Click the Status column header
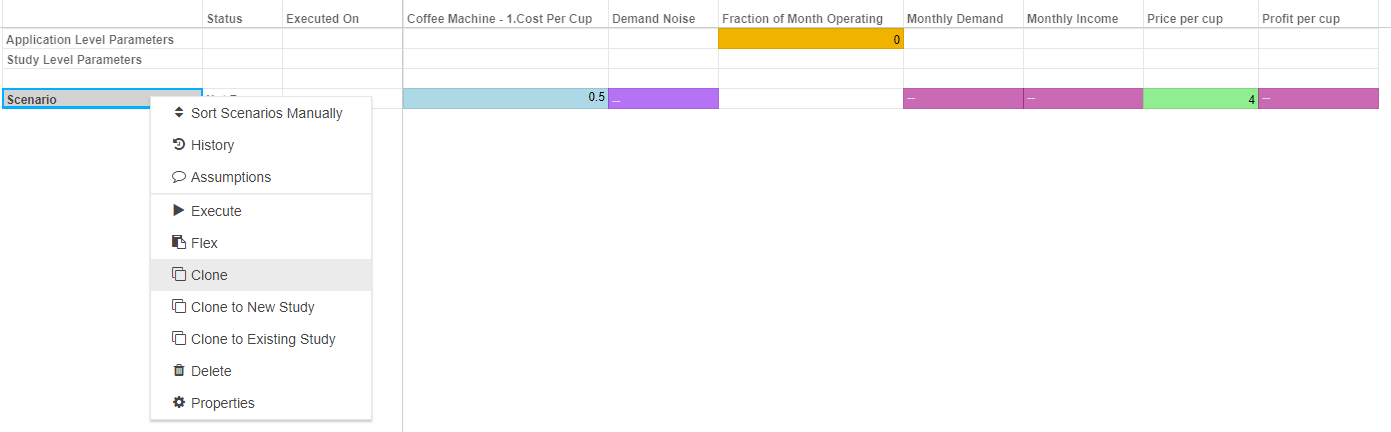1391x432 pixels. pyautogui.click(x=225, y=19)
